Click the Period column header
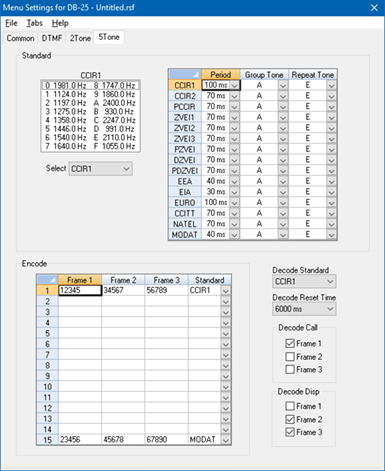 [221, 75]
